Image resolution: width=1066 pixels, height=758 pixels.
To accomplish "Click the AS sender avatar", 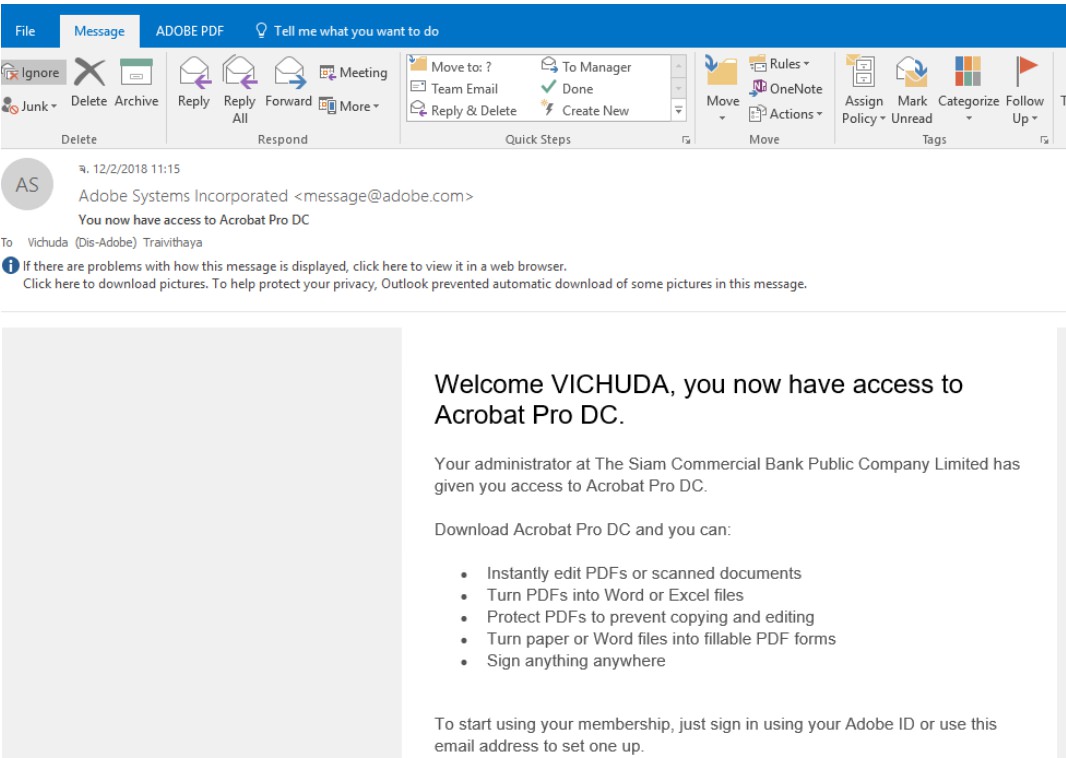I will (x=27, y=184).
